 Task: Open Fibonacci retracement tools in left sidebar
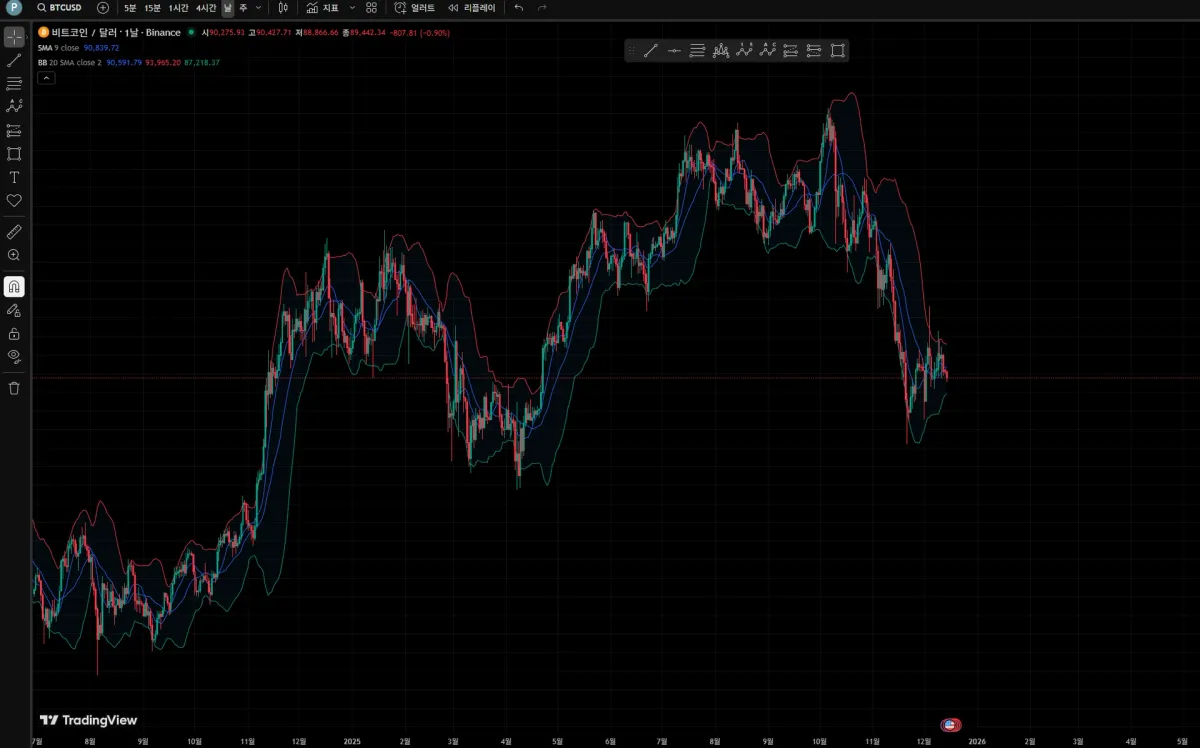[x=14, y=83]
